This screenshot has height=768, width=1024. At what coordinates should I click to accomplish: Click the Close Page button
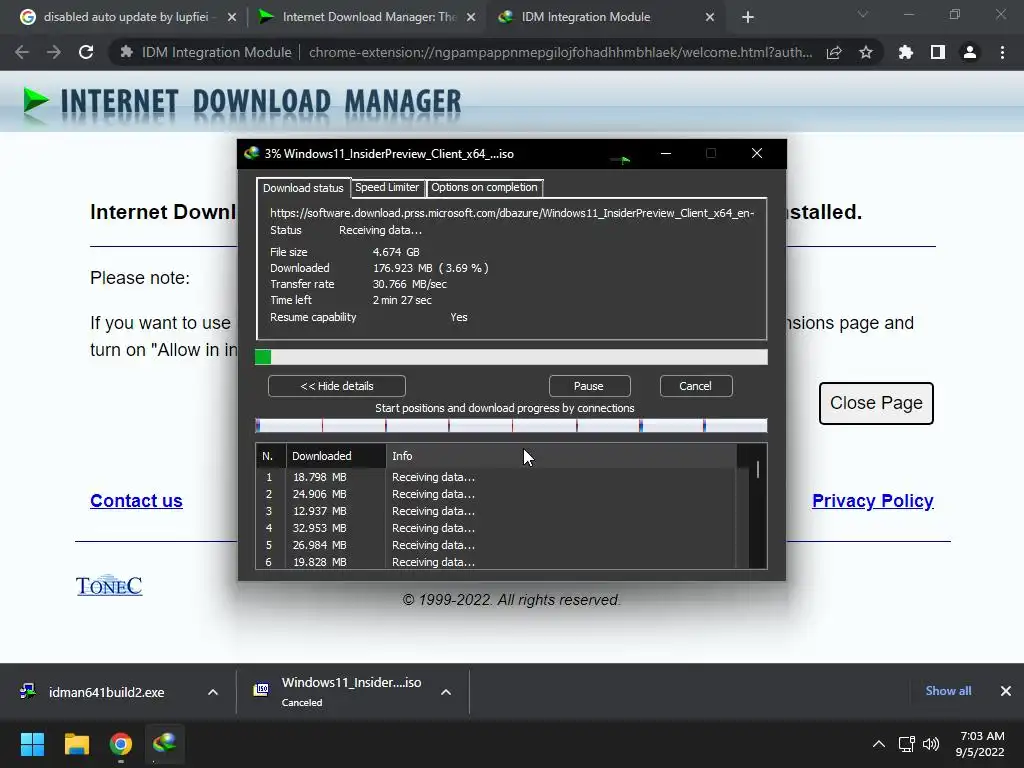(x=876, y=403)
